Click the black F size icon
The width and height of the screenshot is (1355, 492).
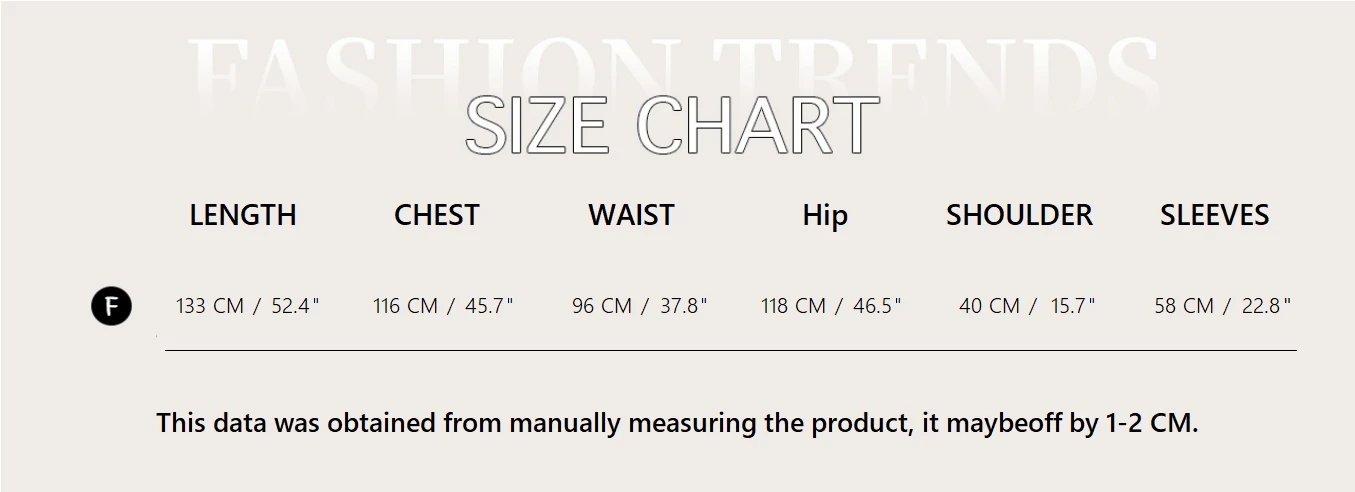(111, 306)
